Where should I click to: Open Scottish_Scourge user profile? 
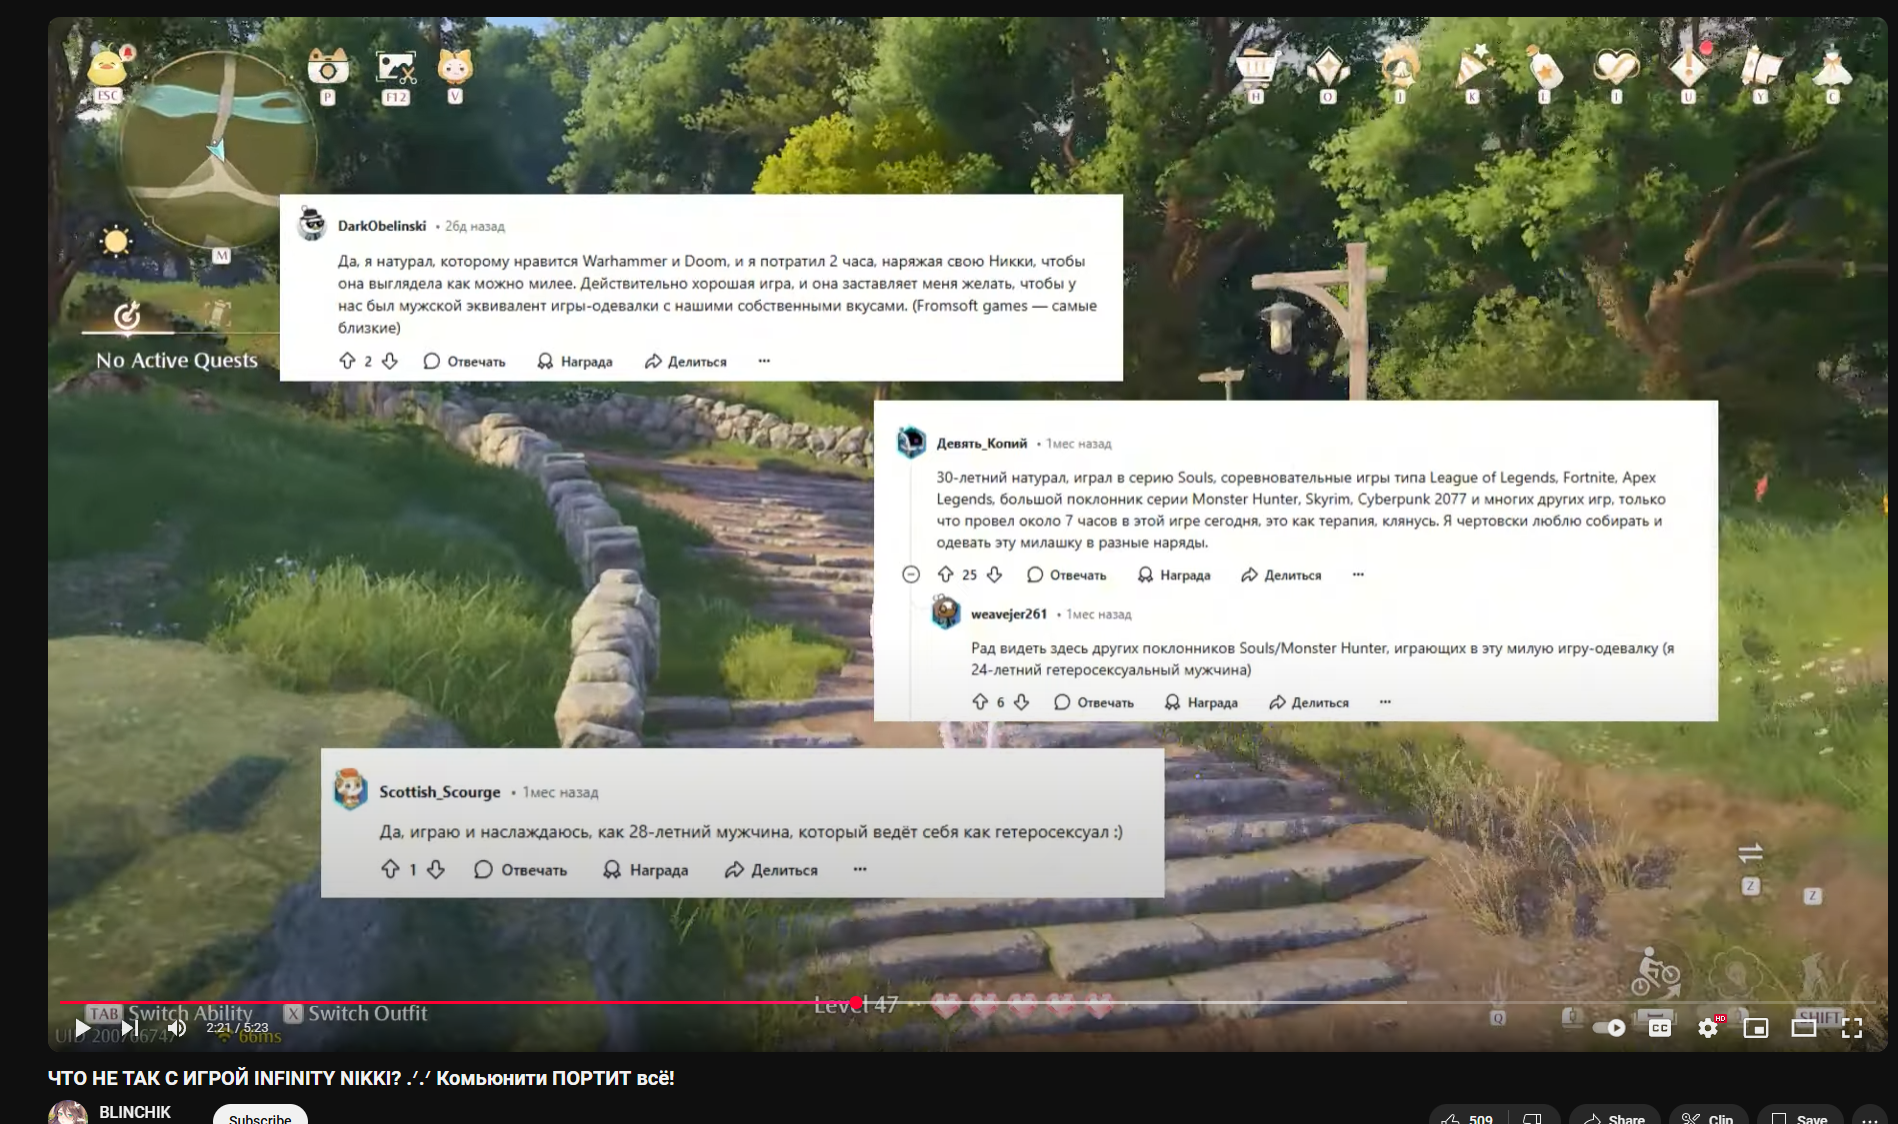(439, 791)
